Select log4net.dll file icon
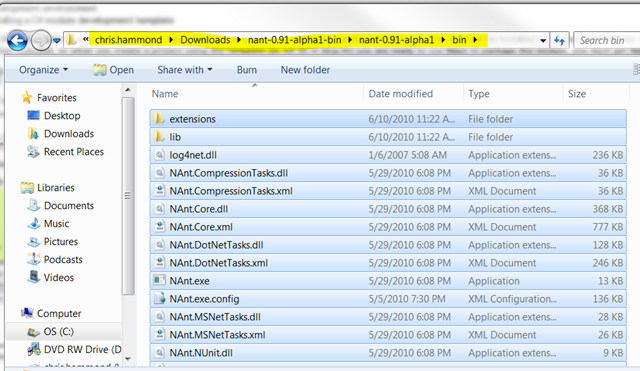This screenshot has height=371, width=640. point(159,155)
